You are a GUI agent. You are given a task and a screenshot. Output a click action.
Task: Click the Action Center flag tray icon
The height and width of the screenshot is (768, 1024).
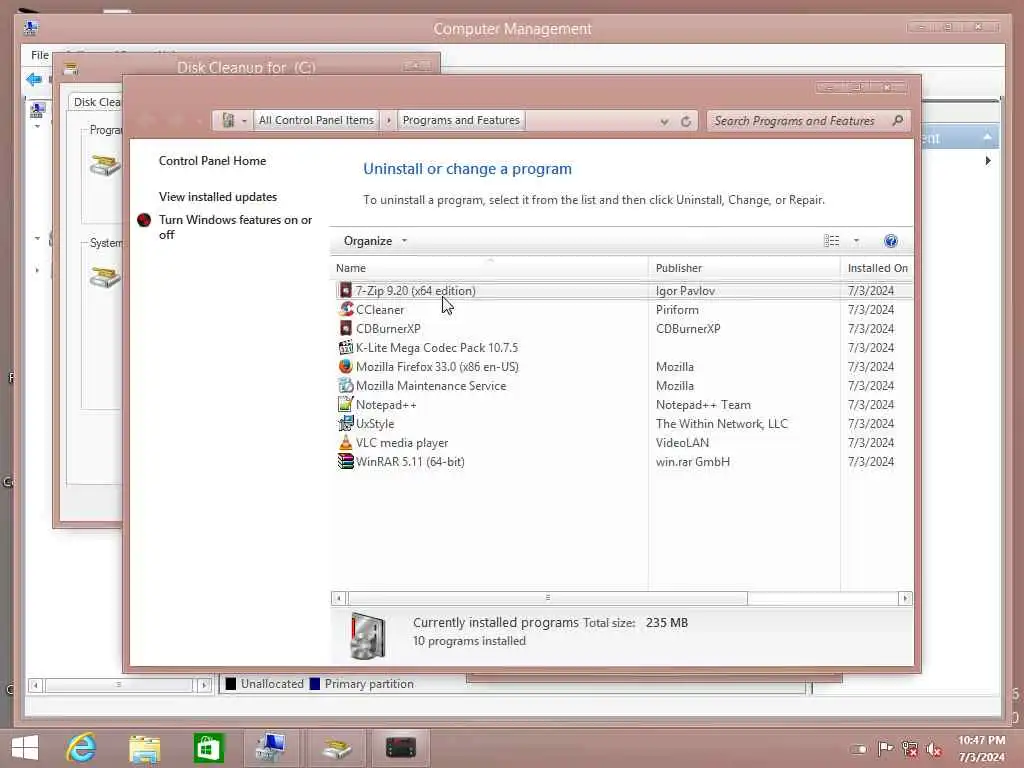click(x=885, y=749)
